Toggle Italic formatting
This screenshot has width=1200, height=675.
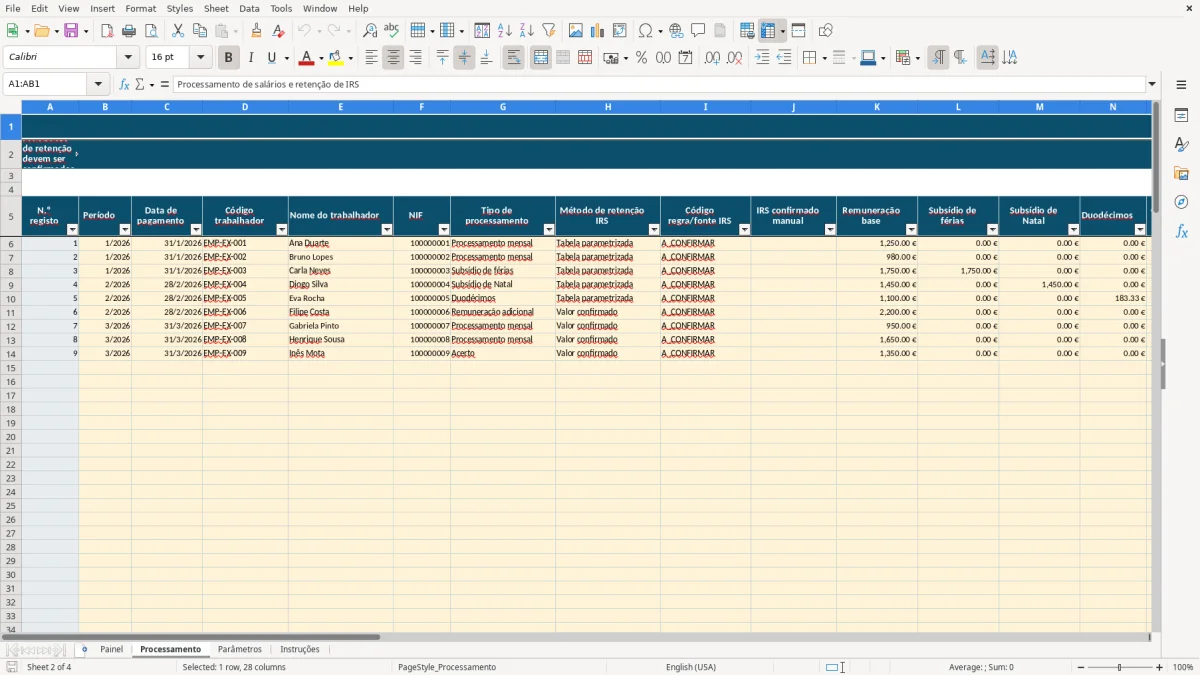click(250, 58)
